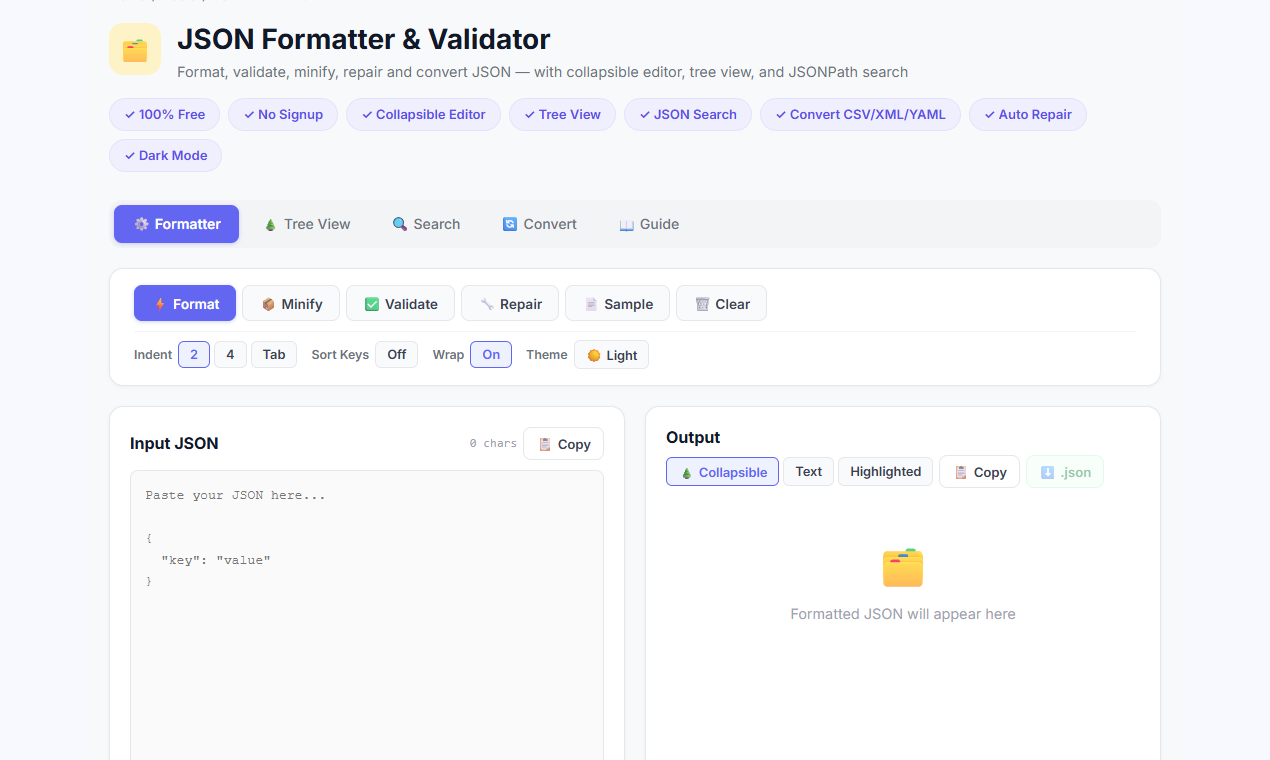This screenshot has height=760, width=1270.
Task: Validate the JSON input
Action: (400, 303)
